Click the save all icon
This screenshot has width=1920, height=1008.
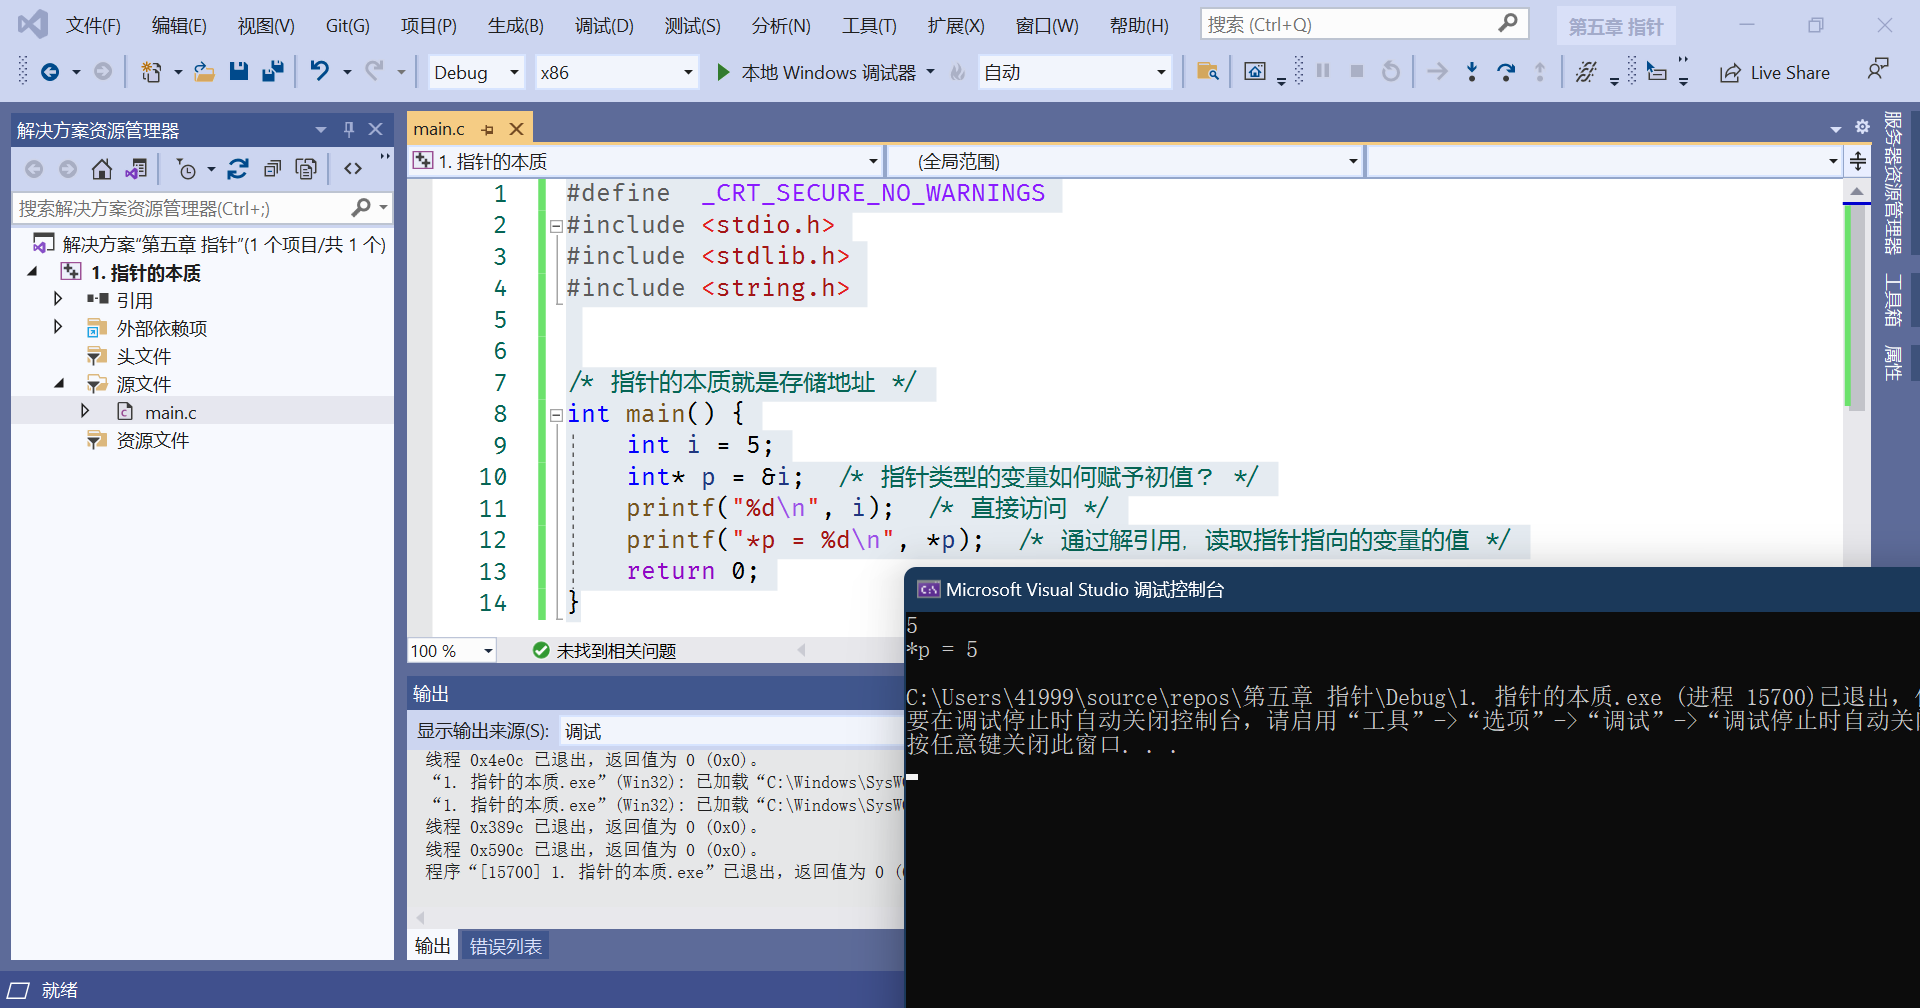click(272, 72)
